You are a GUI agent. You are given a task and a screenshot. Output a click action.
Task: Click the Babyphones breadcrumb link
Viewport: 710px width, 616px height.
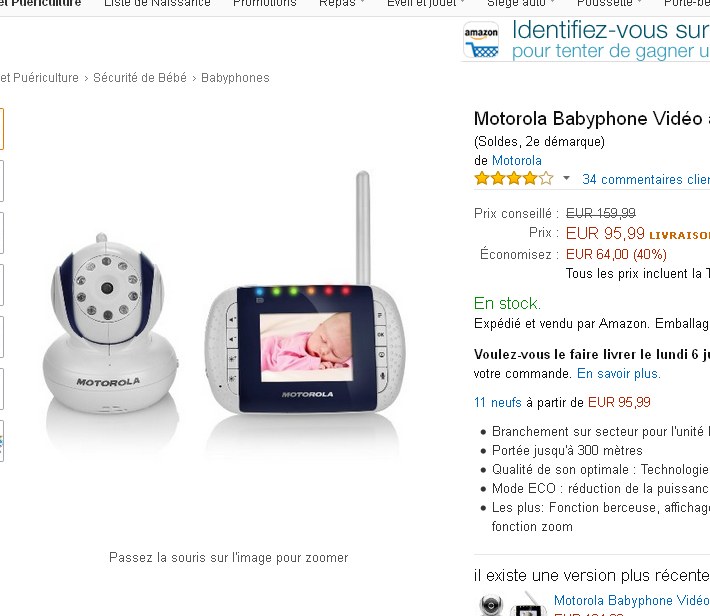[x=235, y=78]
